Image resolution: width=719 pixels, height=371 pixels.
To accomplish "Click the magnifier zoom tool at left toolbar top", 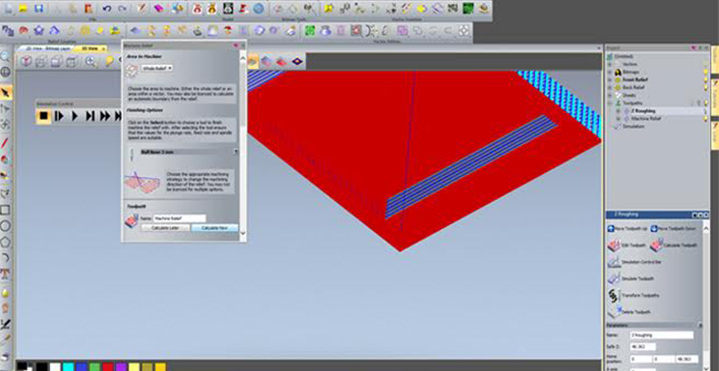I will [5, 57].
